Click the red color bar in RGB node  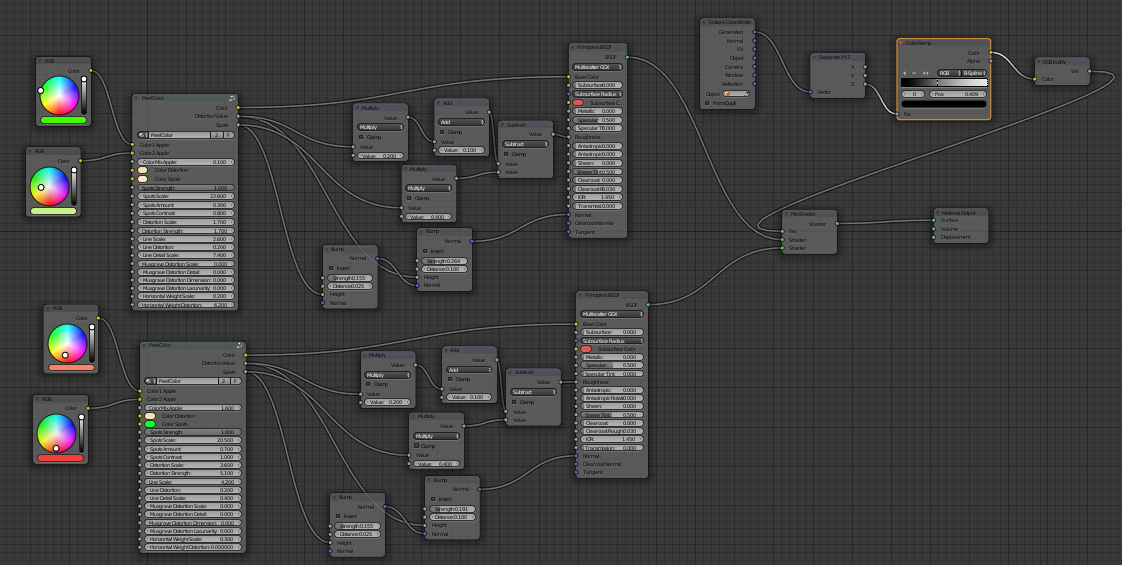(x=61, y=458)
